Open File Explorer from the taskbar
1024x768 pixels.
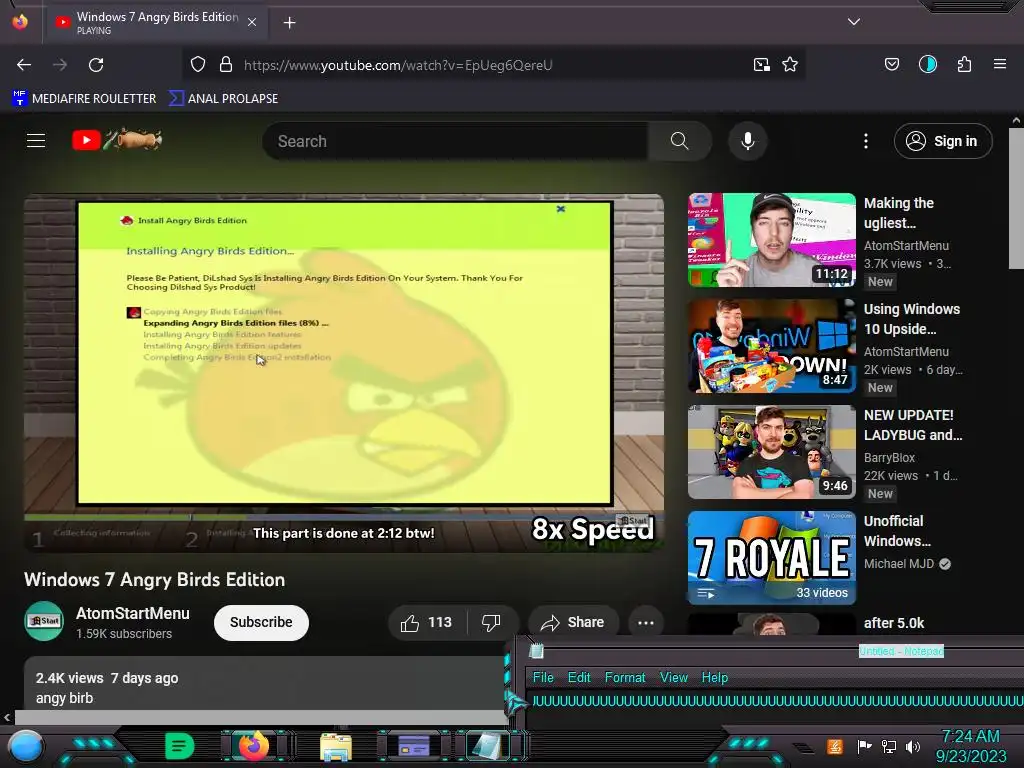click(x=336, y=746)
